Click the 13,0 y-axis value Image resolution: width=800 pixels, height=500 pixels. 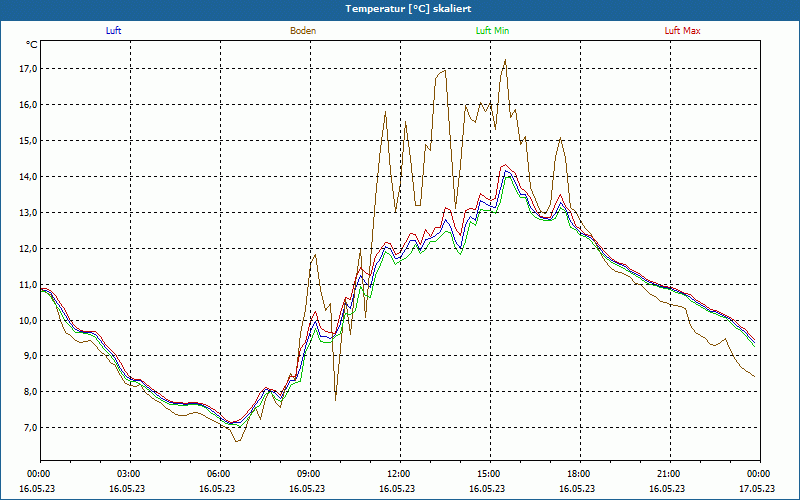(x=29, y=212)
